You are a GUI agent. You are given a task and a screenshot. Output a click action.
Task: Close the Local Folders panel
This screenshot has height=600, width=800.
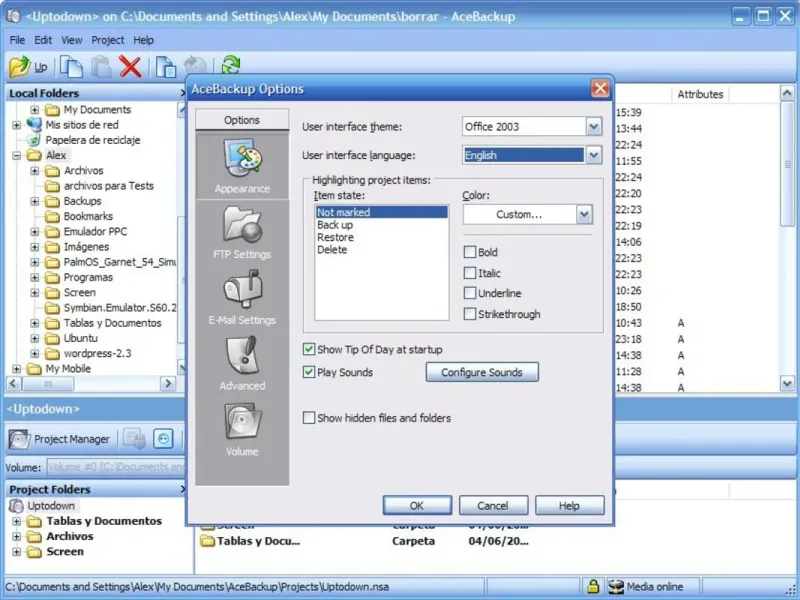[x=183, y=93]
